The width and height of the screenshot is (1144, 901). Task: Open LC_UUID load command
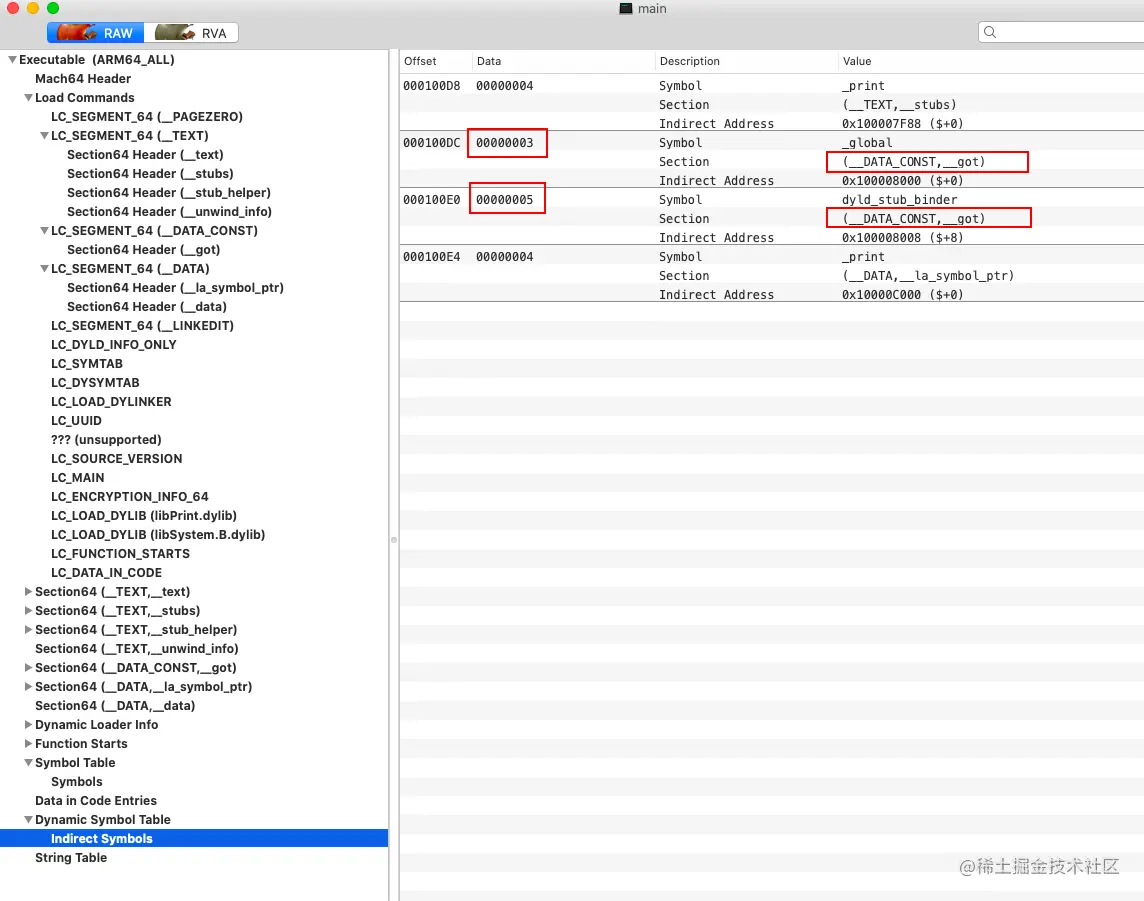(x=77, y=420)
